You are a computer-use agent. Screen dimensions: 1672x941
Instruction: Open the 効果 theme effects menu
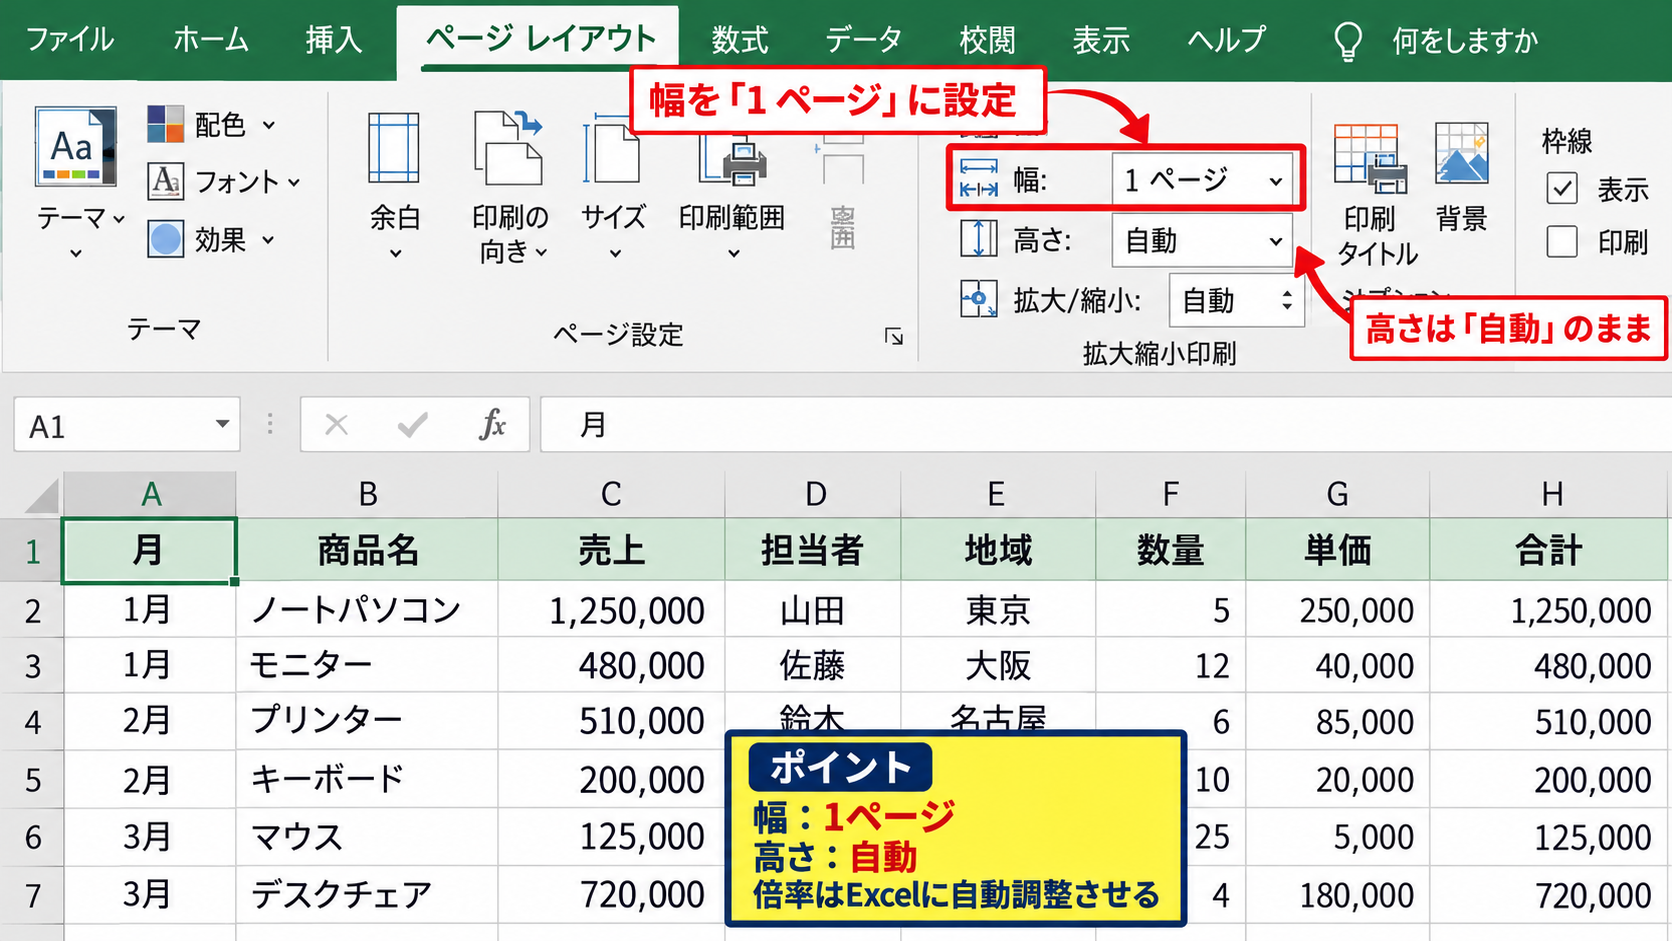pos(211,240)
